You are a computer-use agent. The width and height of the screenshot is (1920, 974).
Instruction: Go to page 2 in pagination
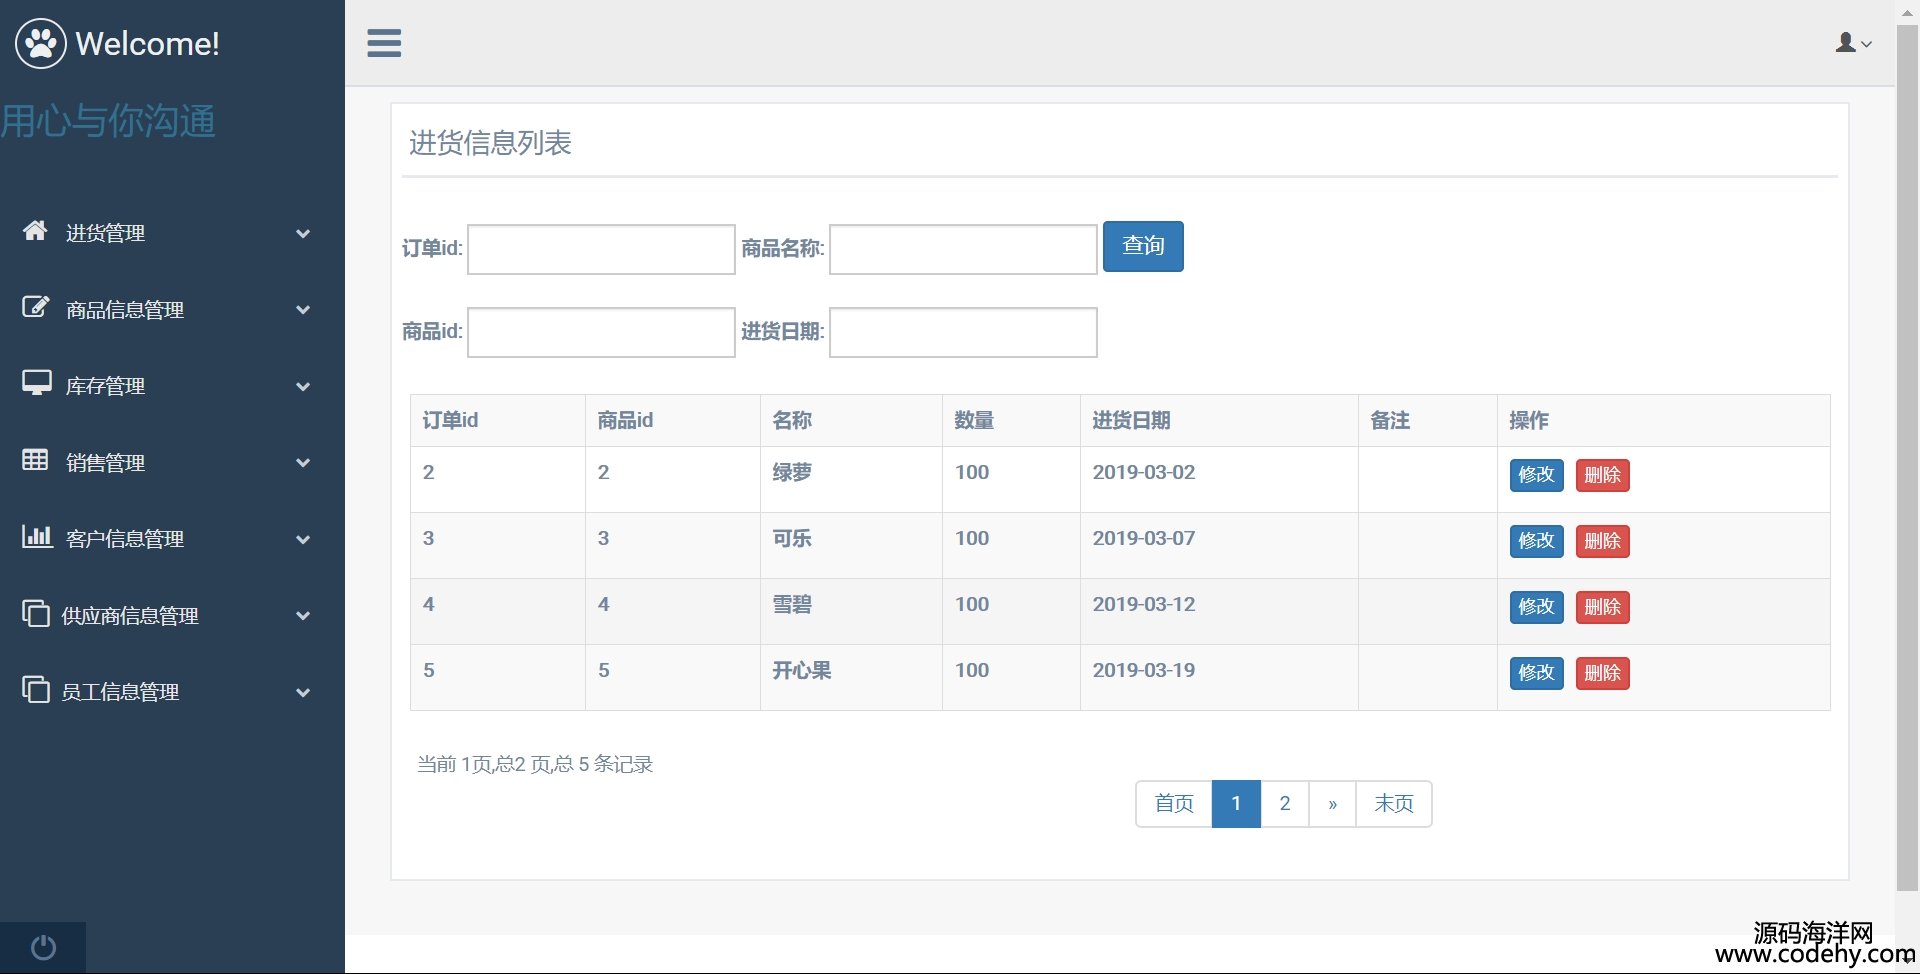[1284, 804]
